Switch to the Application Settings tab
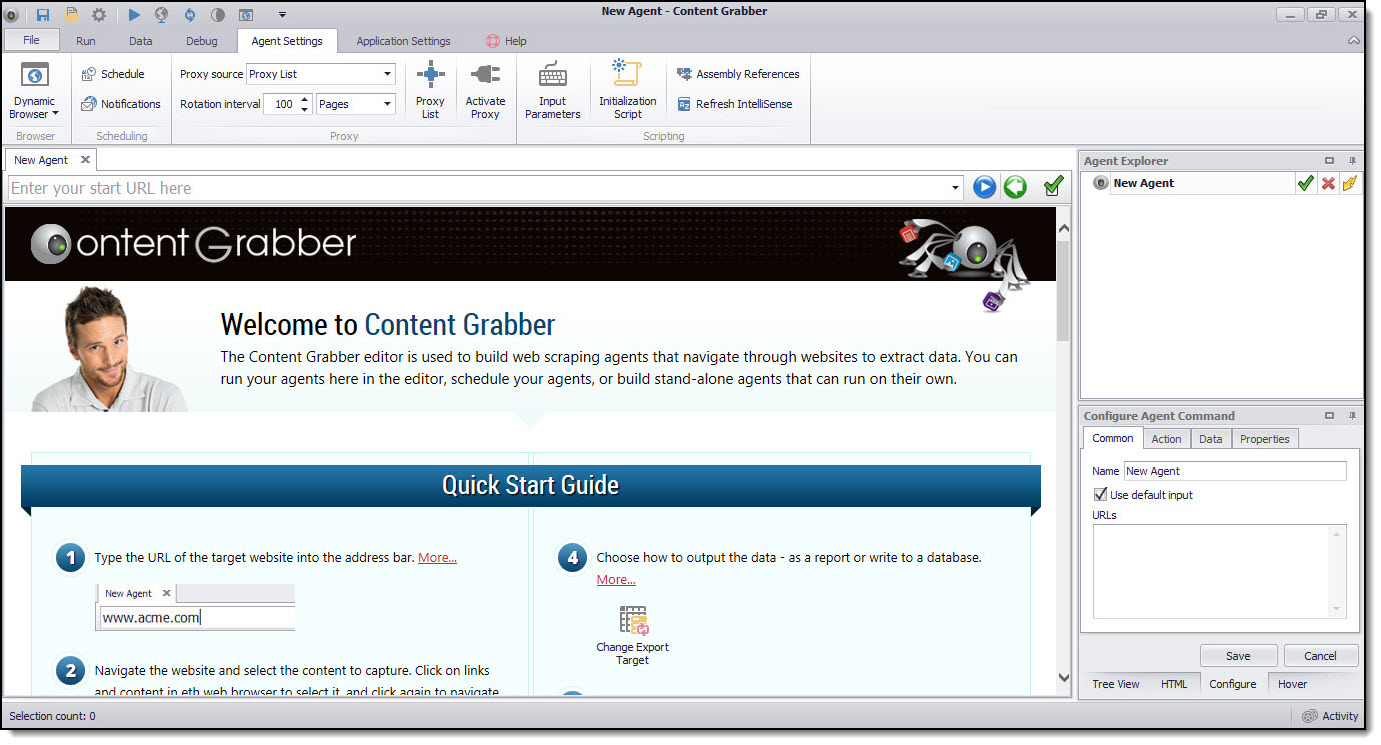This screenshot has width=1381, height=745. click(x=403, y=41)
